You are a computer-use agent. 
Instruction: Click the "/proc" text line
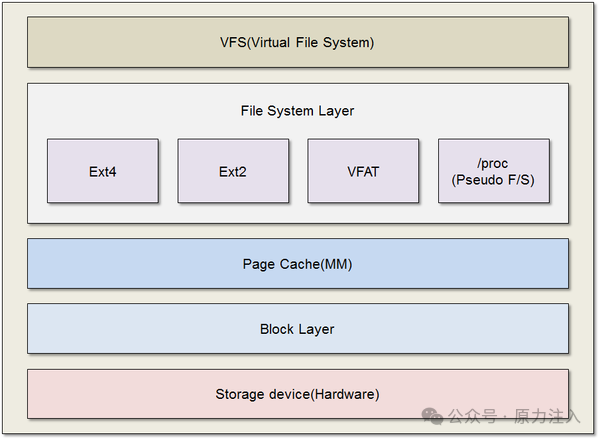(492, 164)
